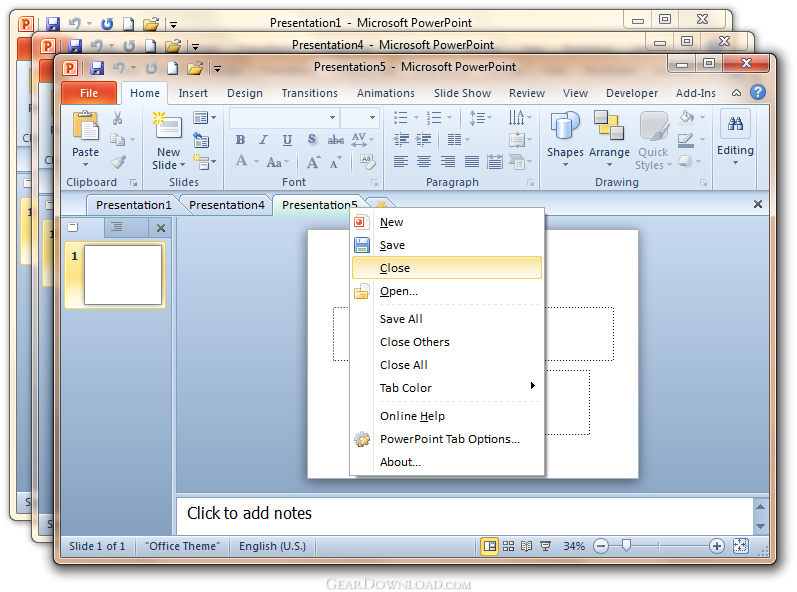Minimize the Ribbon with caret icon
The image size is (797, 592).
coord(736,93)
